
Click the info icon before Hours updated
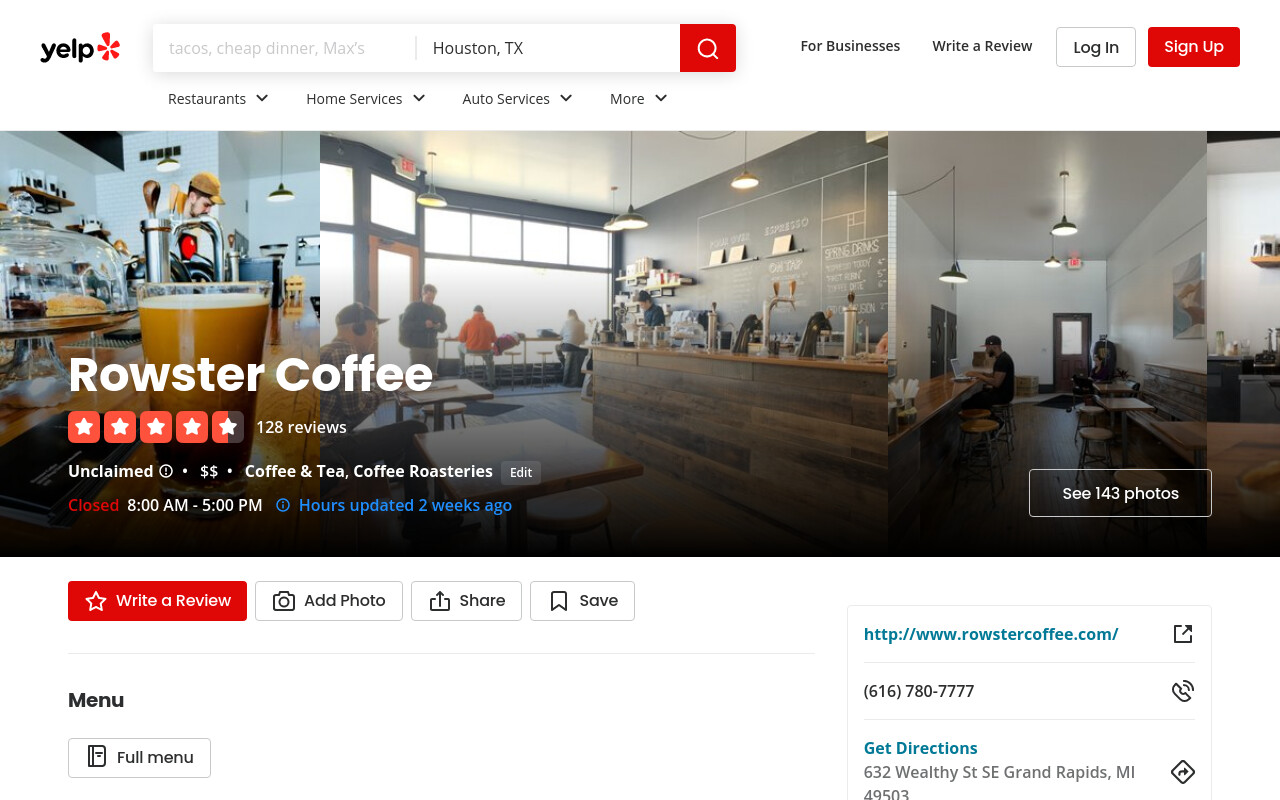283,505
